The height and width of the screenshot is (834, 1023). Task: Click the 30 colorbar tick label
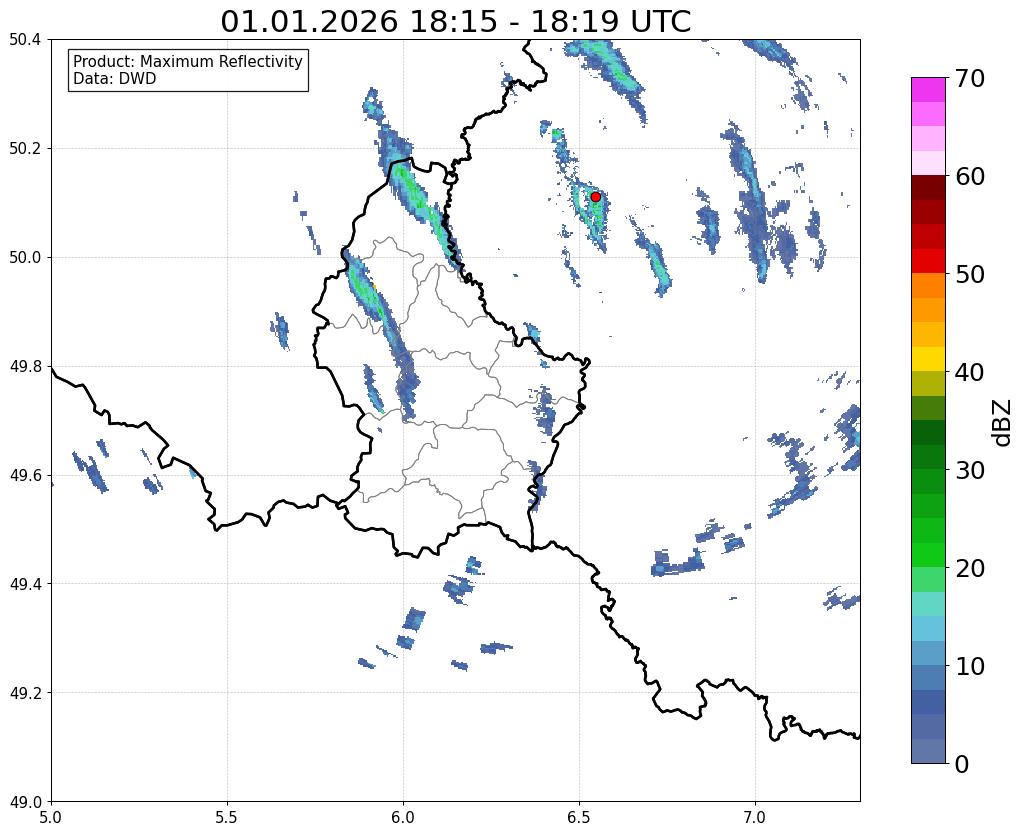point(970,470)
